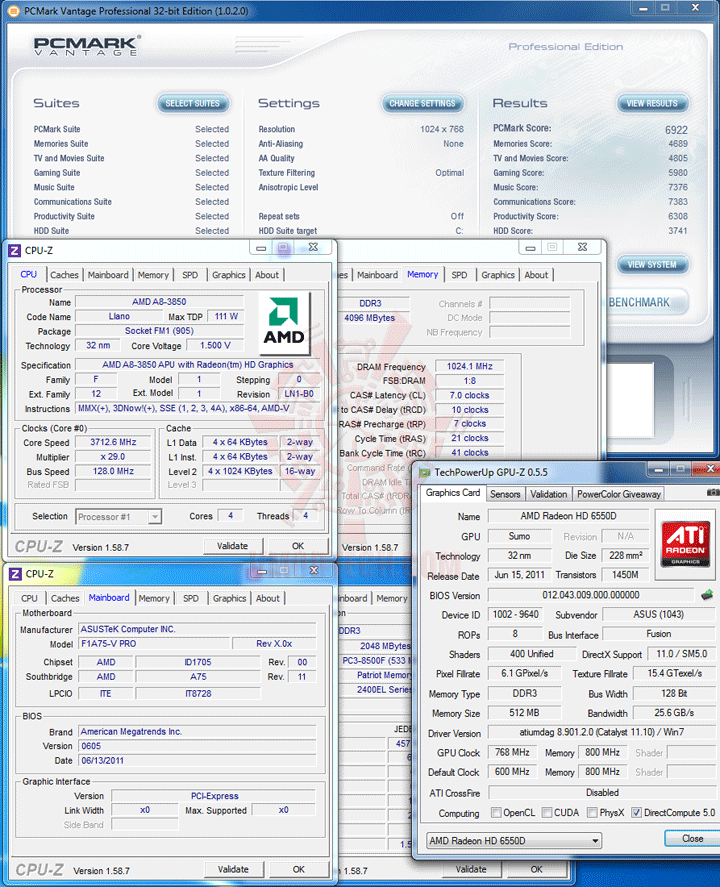Viewport: 720px width, 887px height.
Task: Toggle the CUDA checkbox
Action: (547, 812)
